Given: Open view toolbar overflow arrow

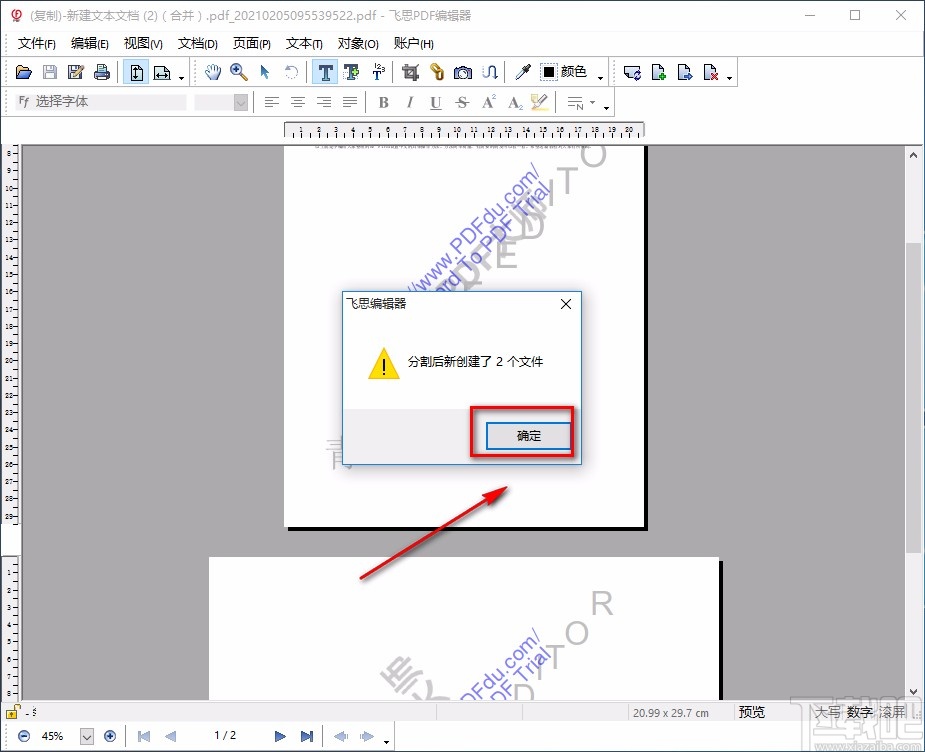Looking at the screenshot, I should 181,78.
